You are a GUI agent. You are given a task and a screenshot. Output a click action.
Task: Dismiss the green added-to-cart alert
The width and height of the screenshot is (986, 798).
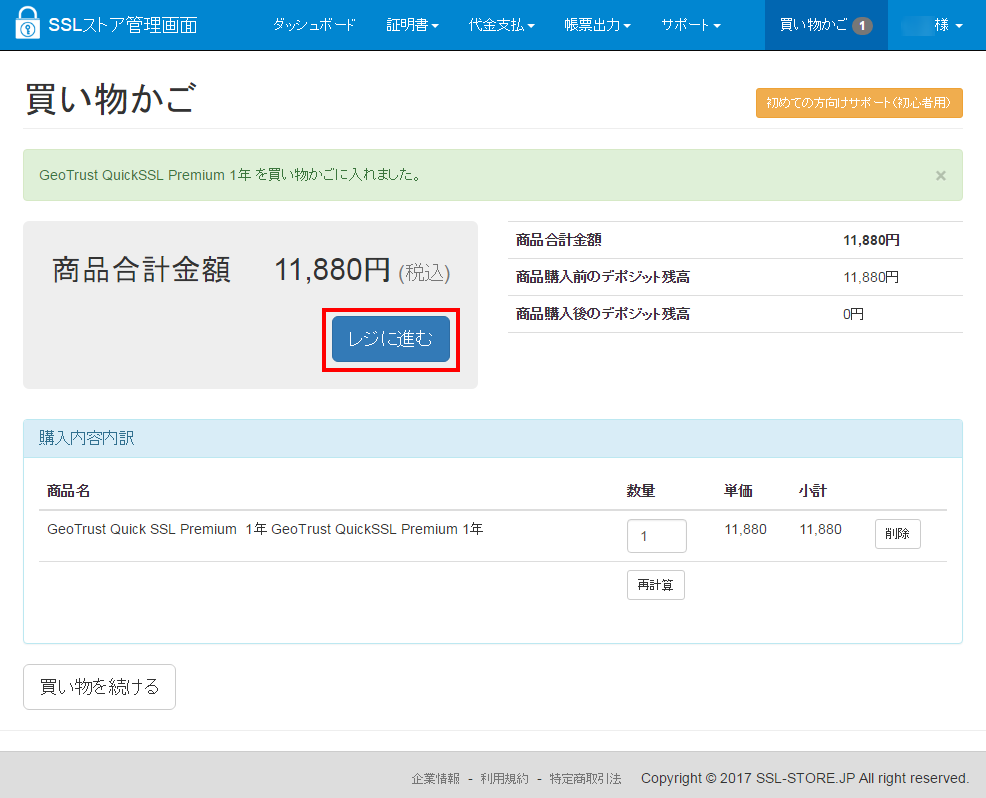[941, 175]
